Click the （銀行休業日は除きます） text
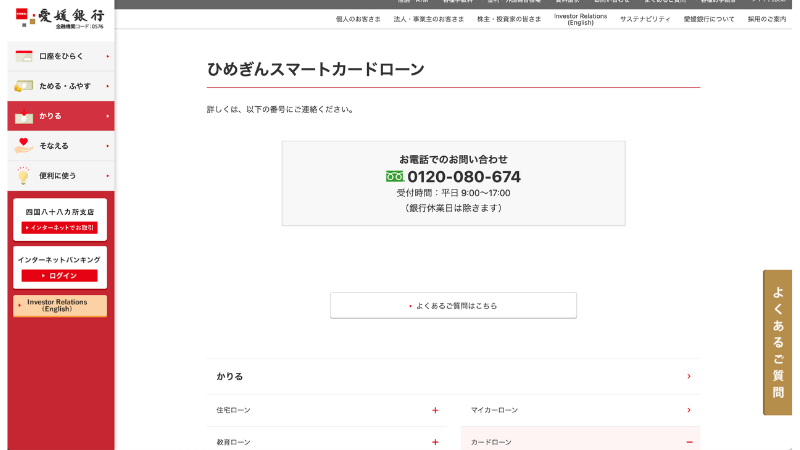 point(453,208)
